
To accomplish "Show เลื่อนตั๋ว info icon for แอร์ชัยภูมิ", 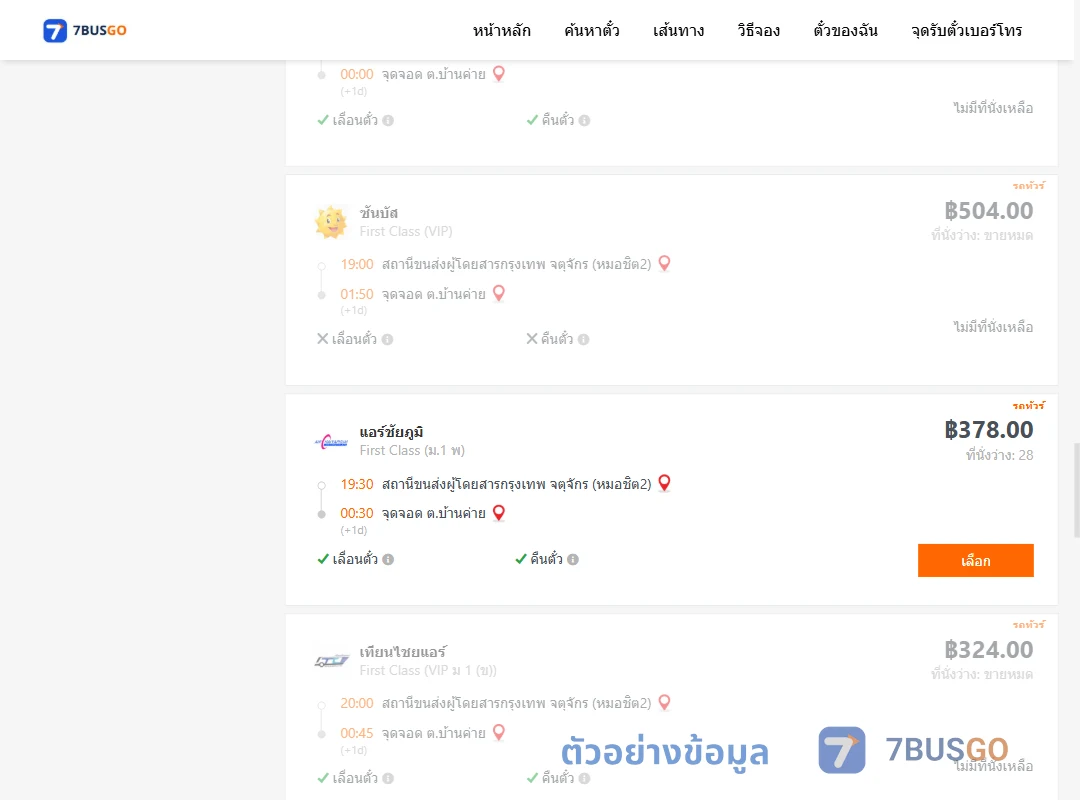I will coord(388,560).
